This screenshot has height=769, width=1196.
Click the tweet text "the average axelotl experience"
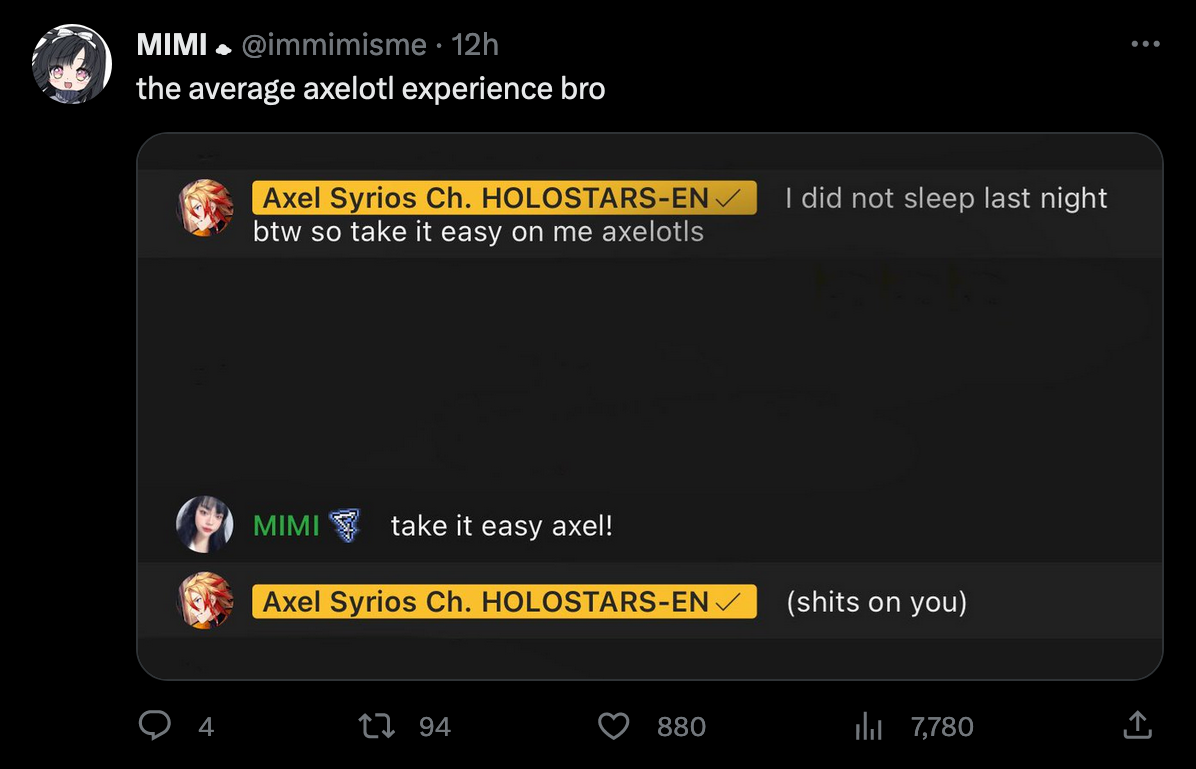tap(370, 89)
